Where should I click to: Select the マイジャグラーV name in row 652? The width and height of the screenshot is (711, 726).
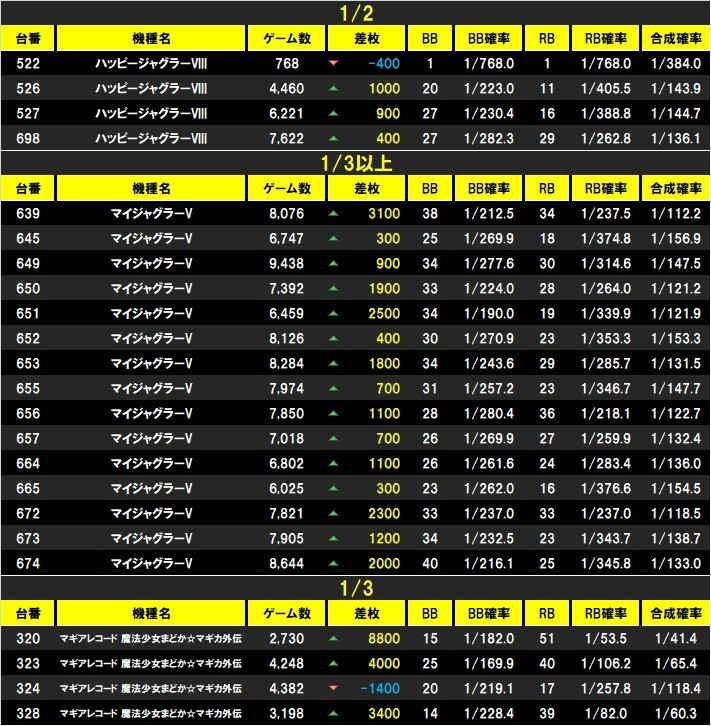click(x=151, y=338)
